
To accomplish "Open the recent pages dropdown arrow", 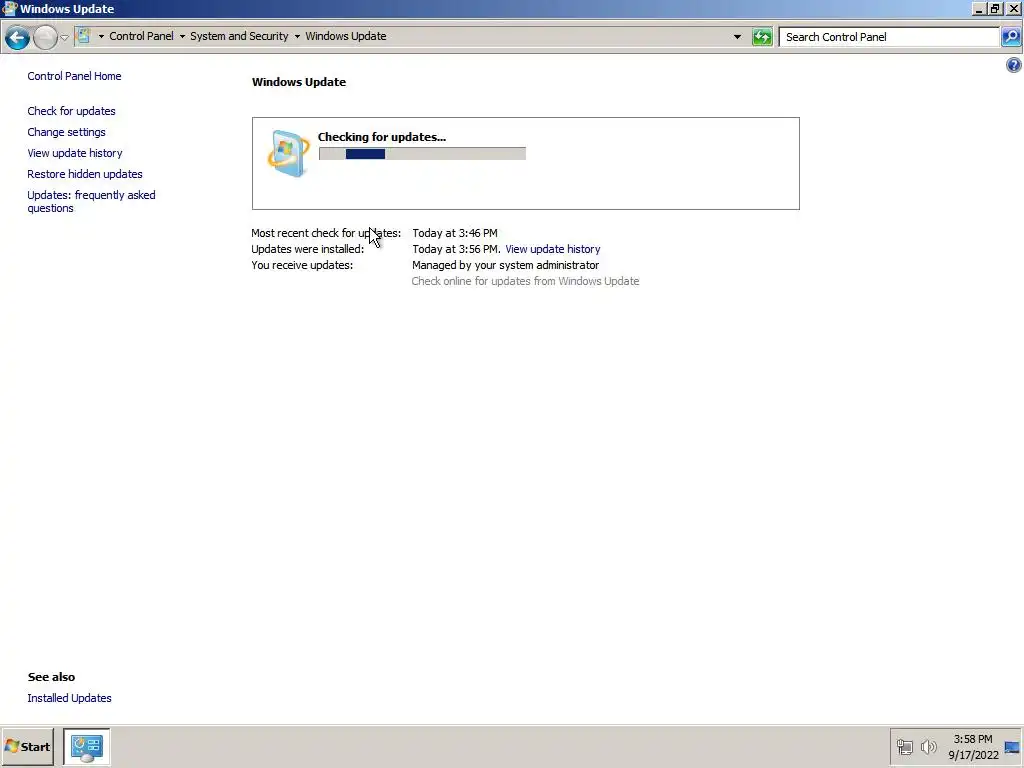I will coord(65,37).
